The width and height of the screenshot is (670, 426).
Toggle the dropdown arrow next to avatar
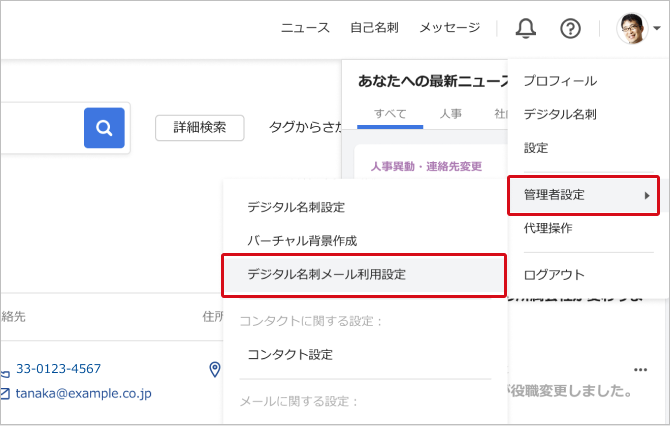[656, 29]
